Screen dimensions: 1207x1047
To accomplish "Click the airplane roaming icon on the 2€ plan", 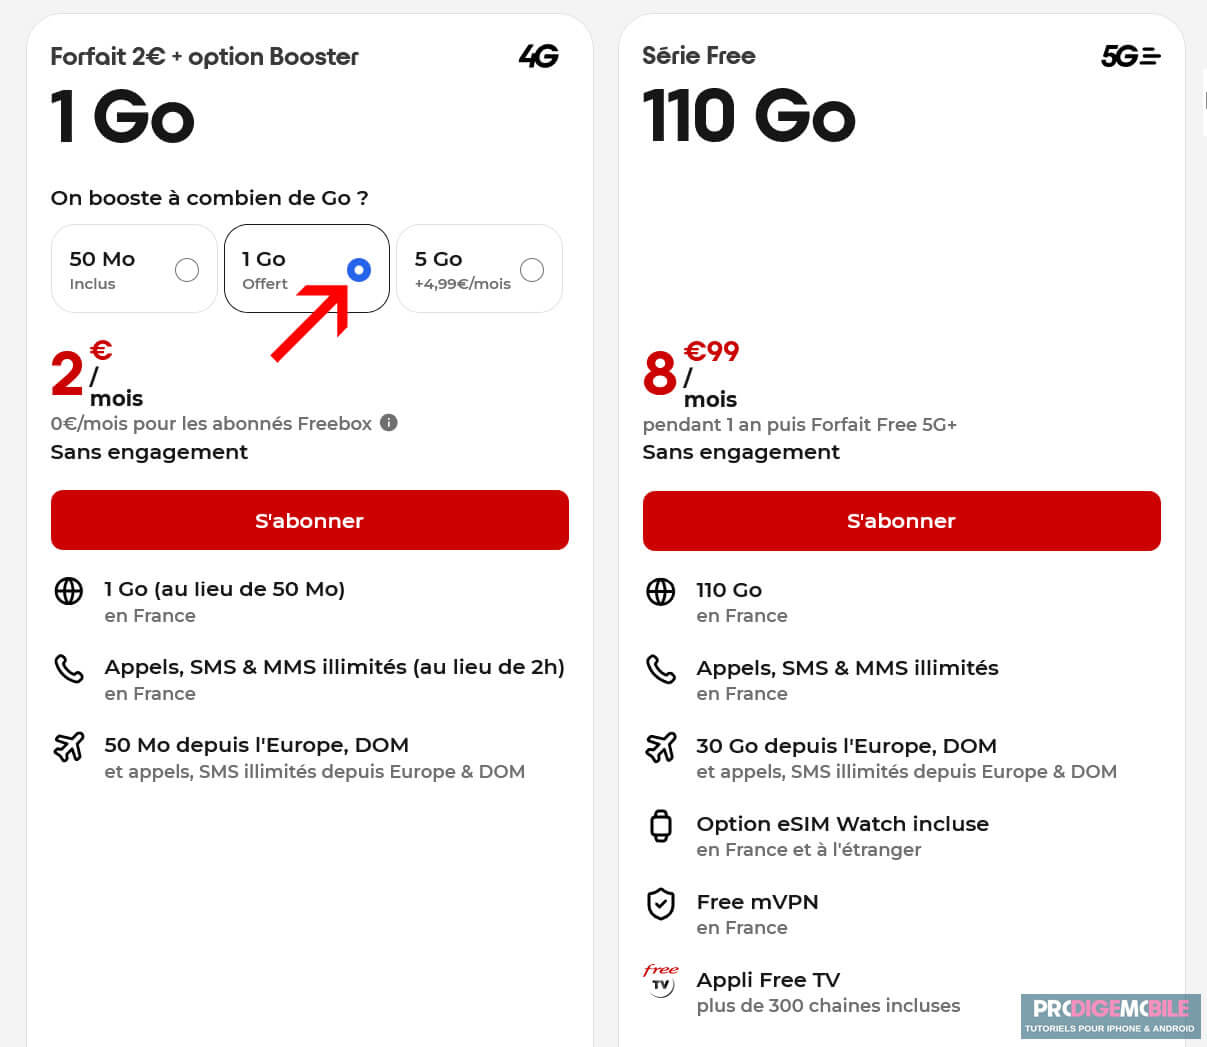I will [x=68, y=747].
